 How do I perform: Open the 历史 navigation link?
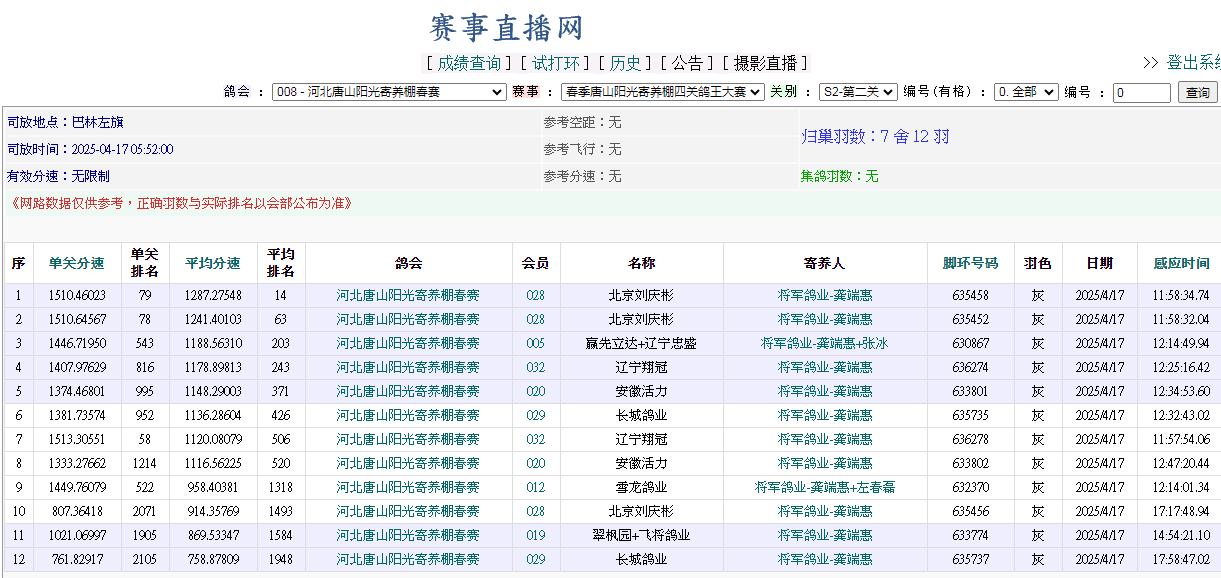(x=626, y=63)
